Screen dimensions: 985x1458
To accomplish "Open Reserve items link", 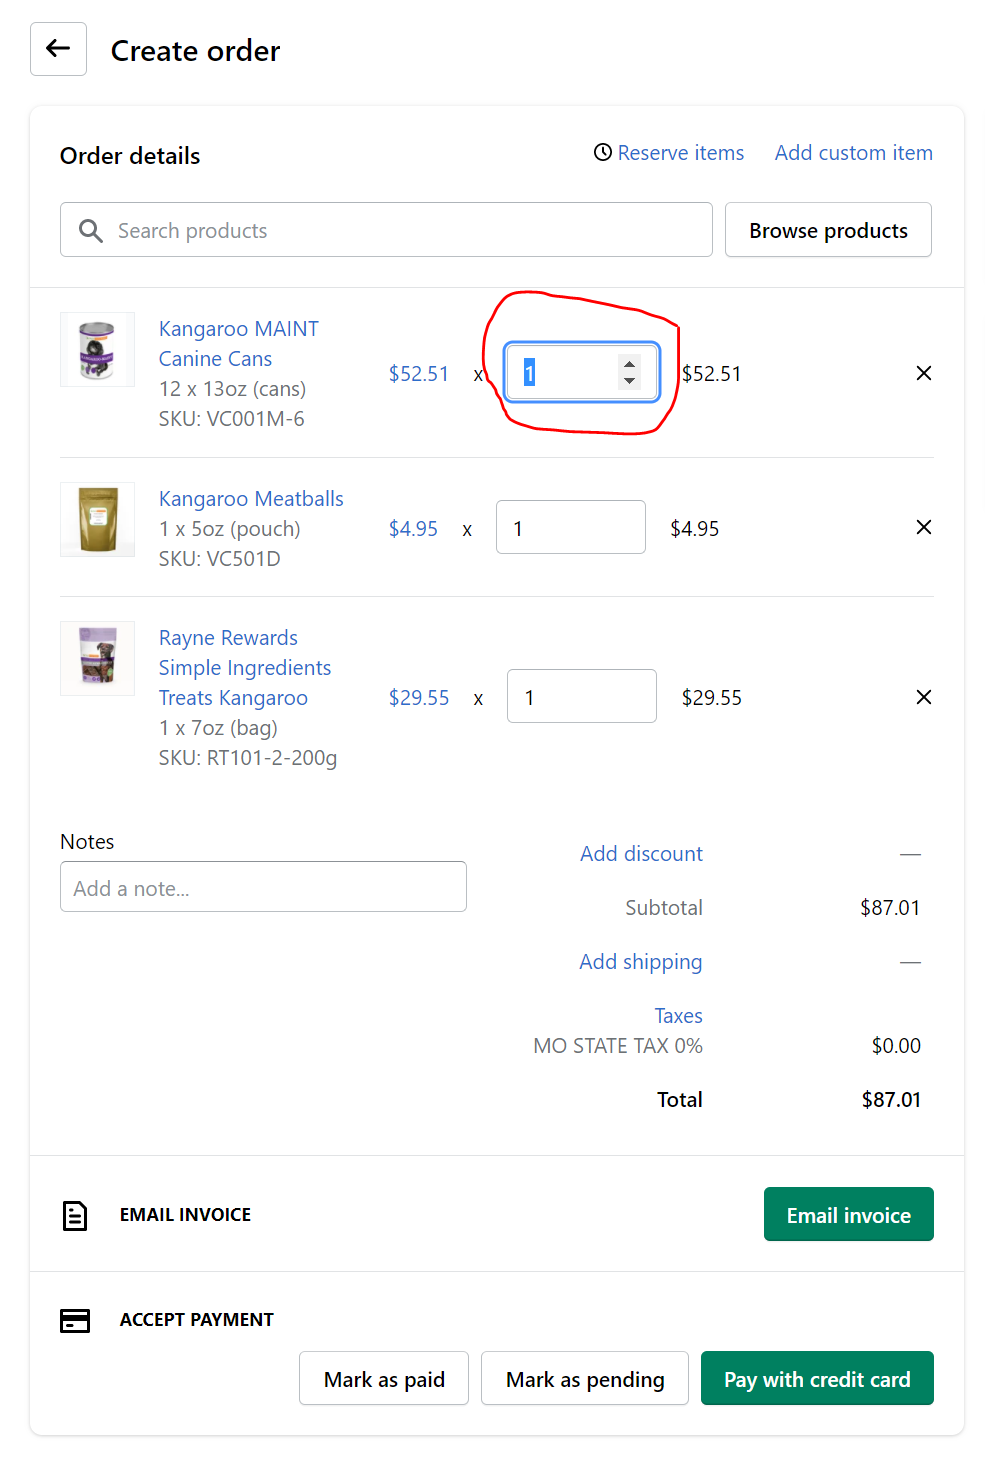I will pos(680,153).
